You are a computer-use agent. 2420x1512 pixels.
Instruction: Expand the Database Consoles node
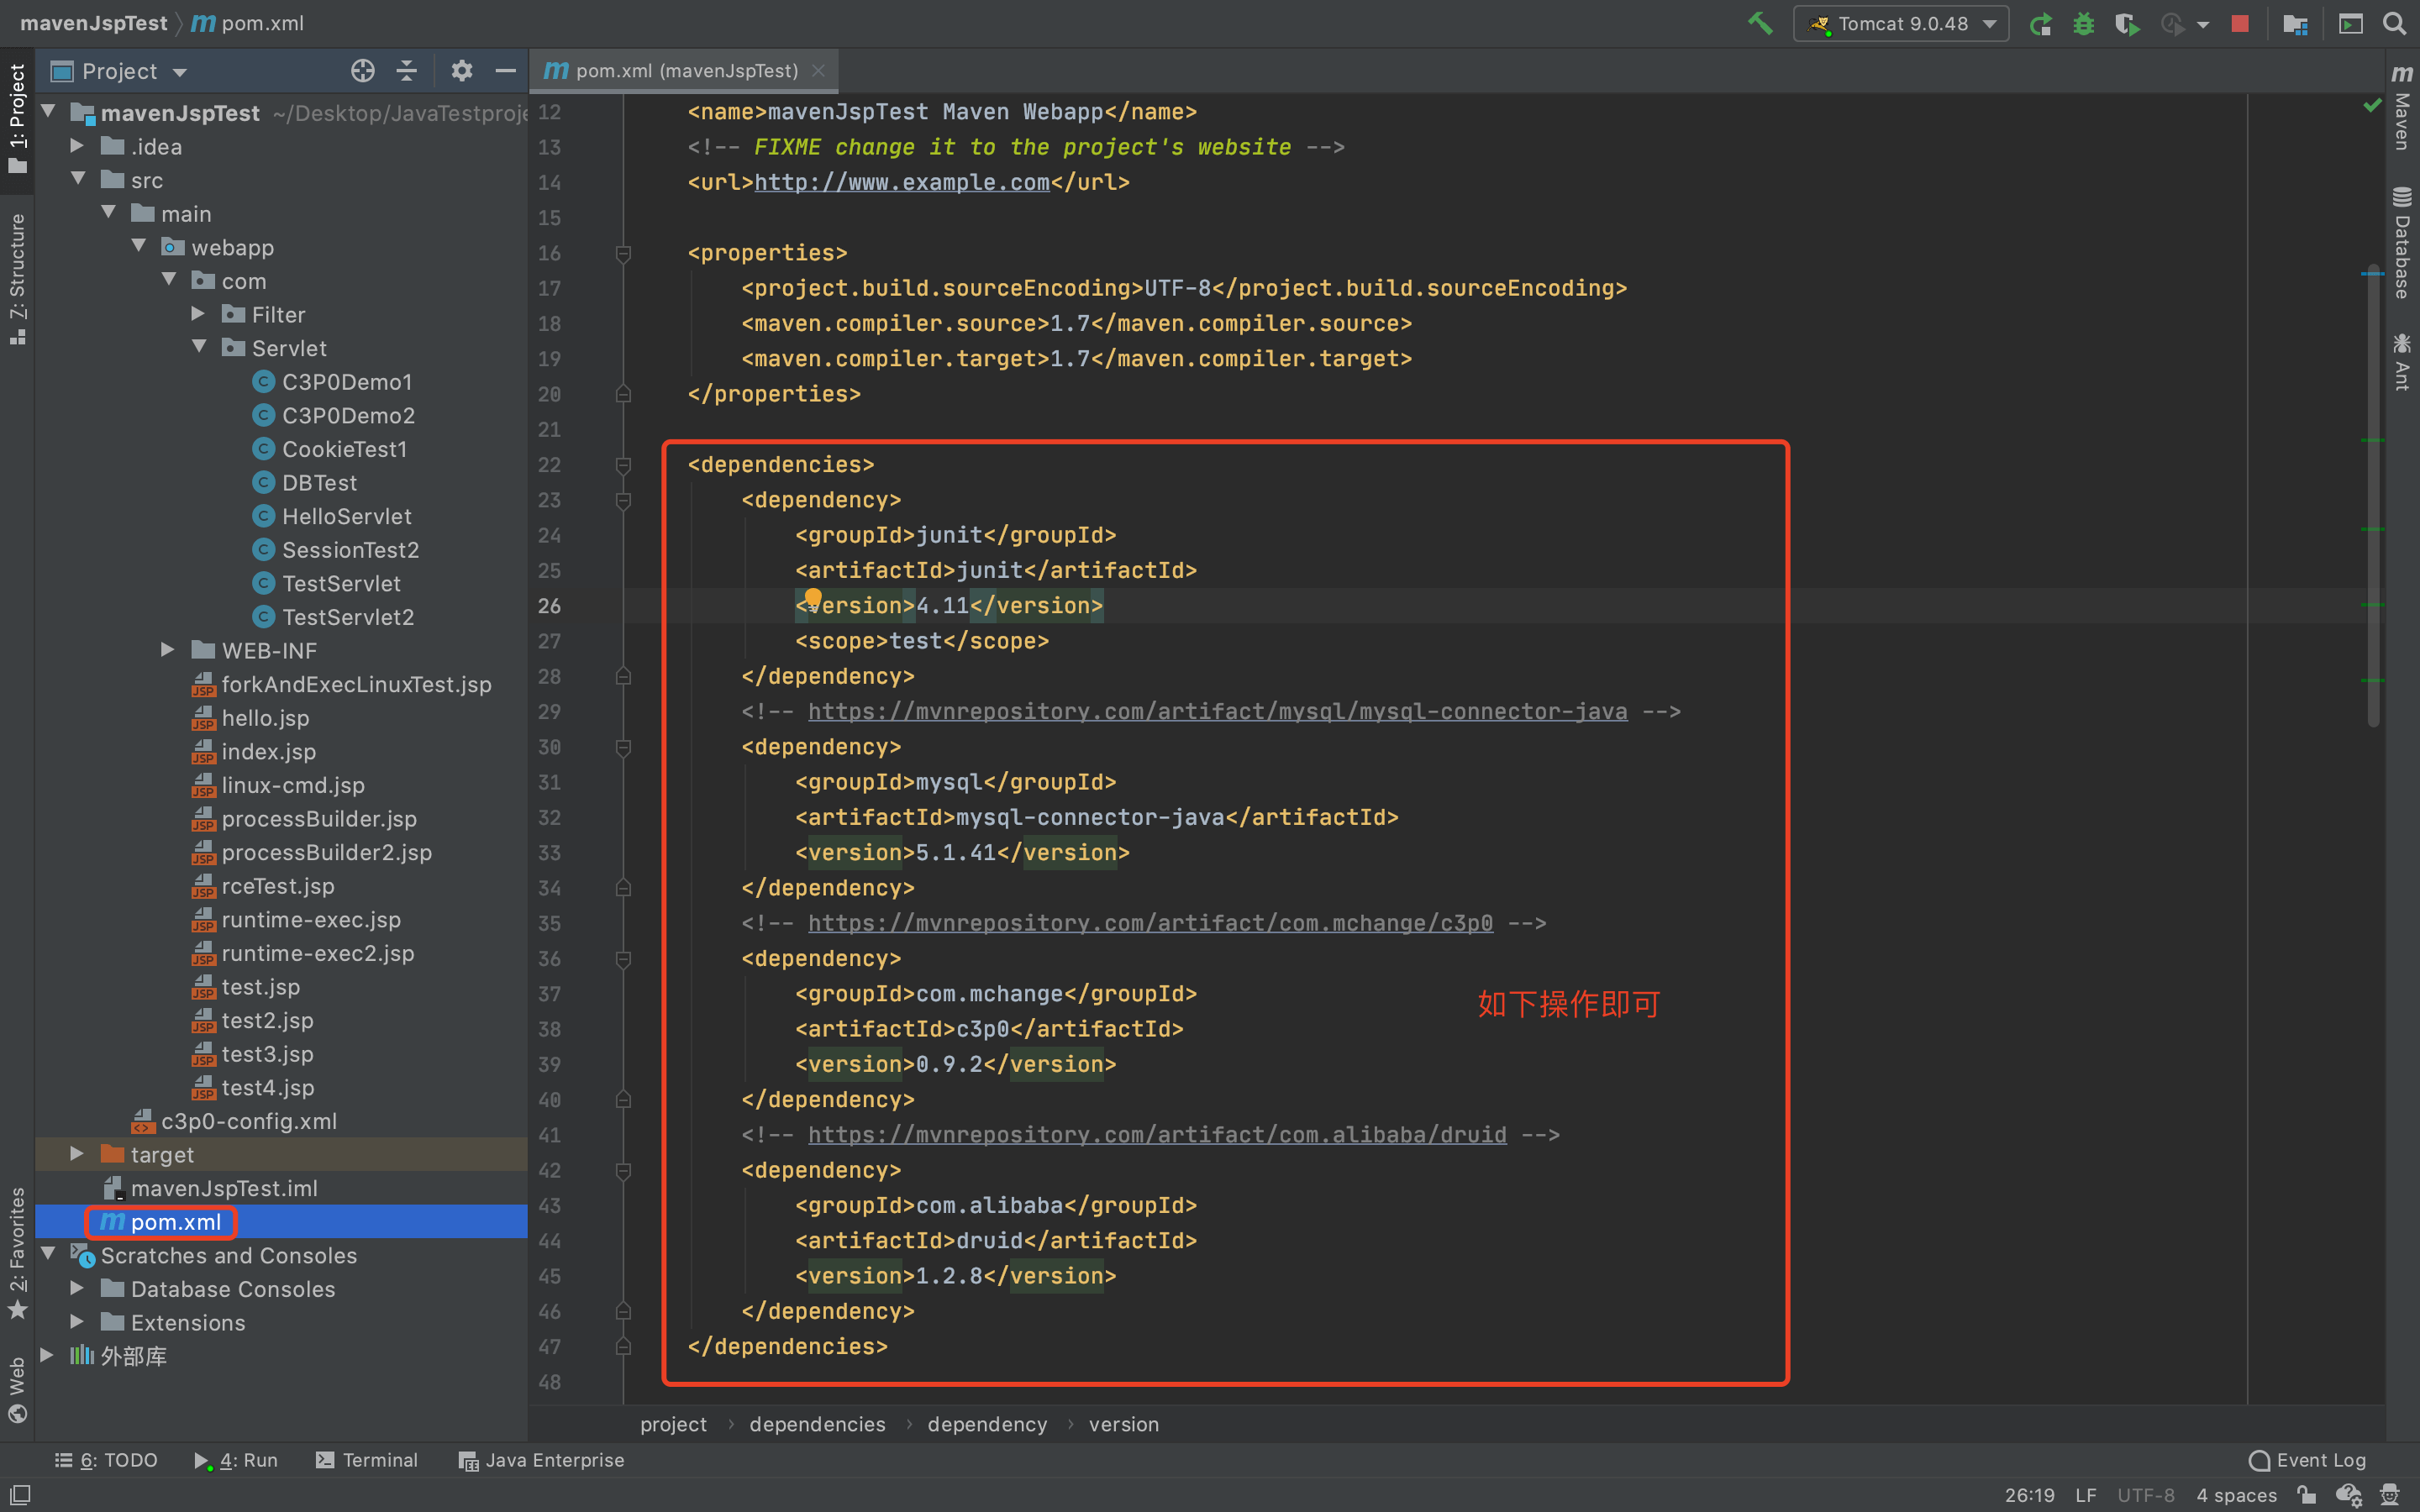(x=77, y=1288)
